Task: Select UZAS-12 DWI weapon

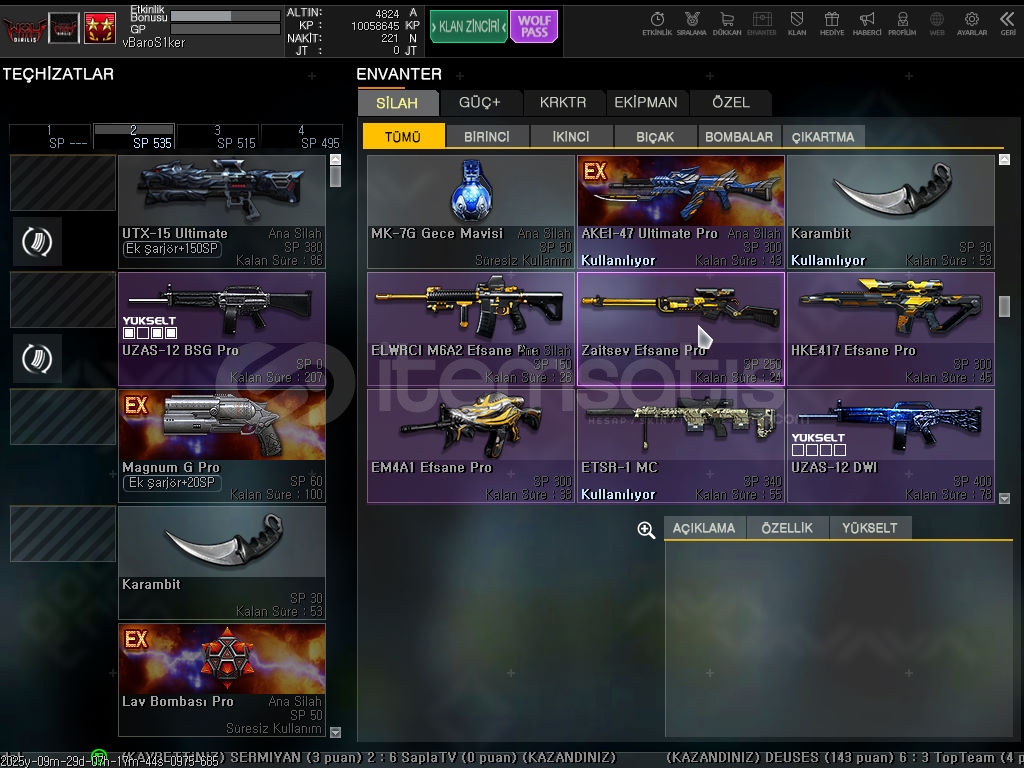Action: (x=891, y=446)
